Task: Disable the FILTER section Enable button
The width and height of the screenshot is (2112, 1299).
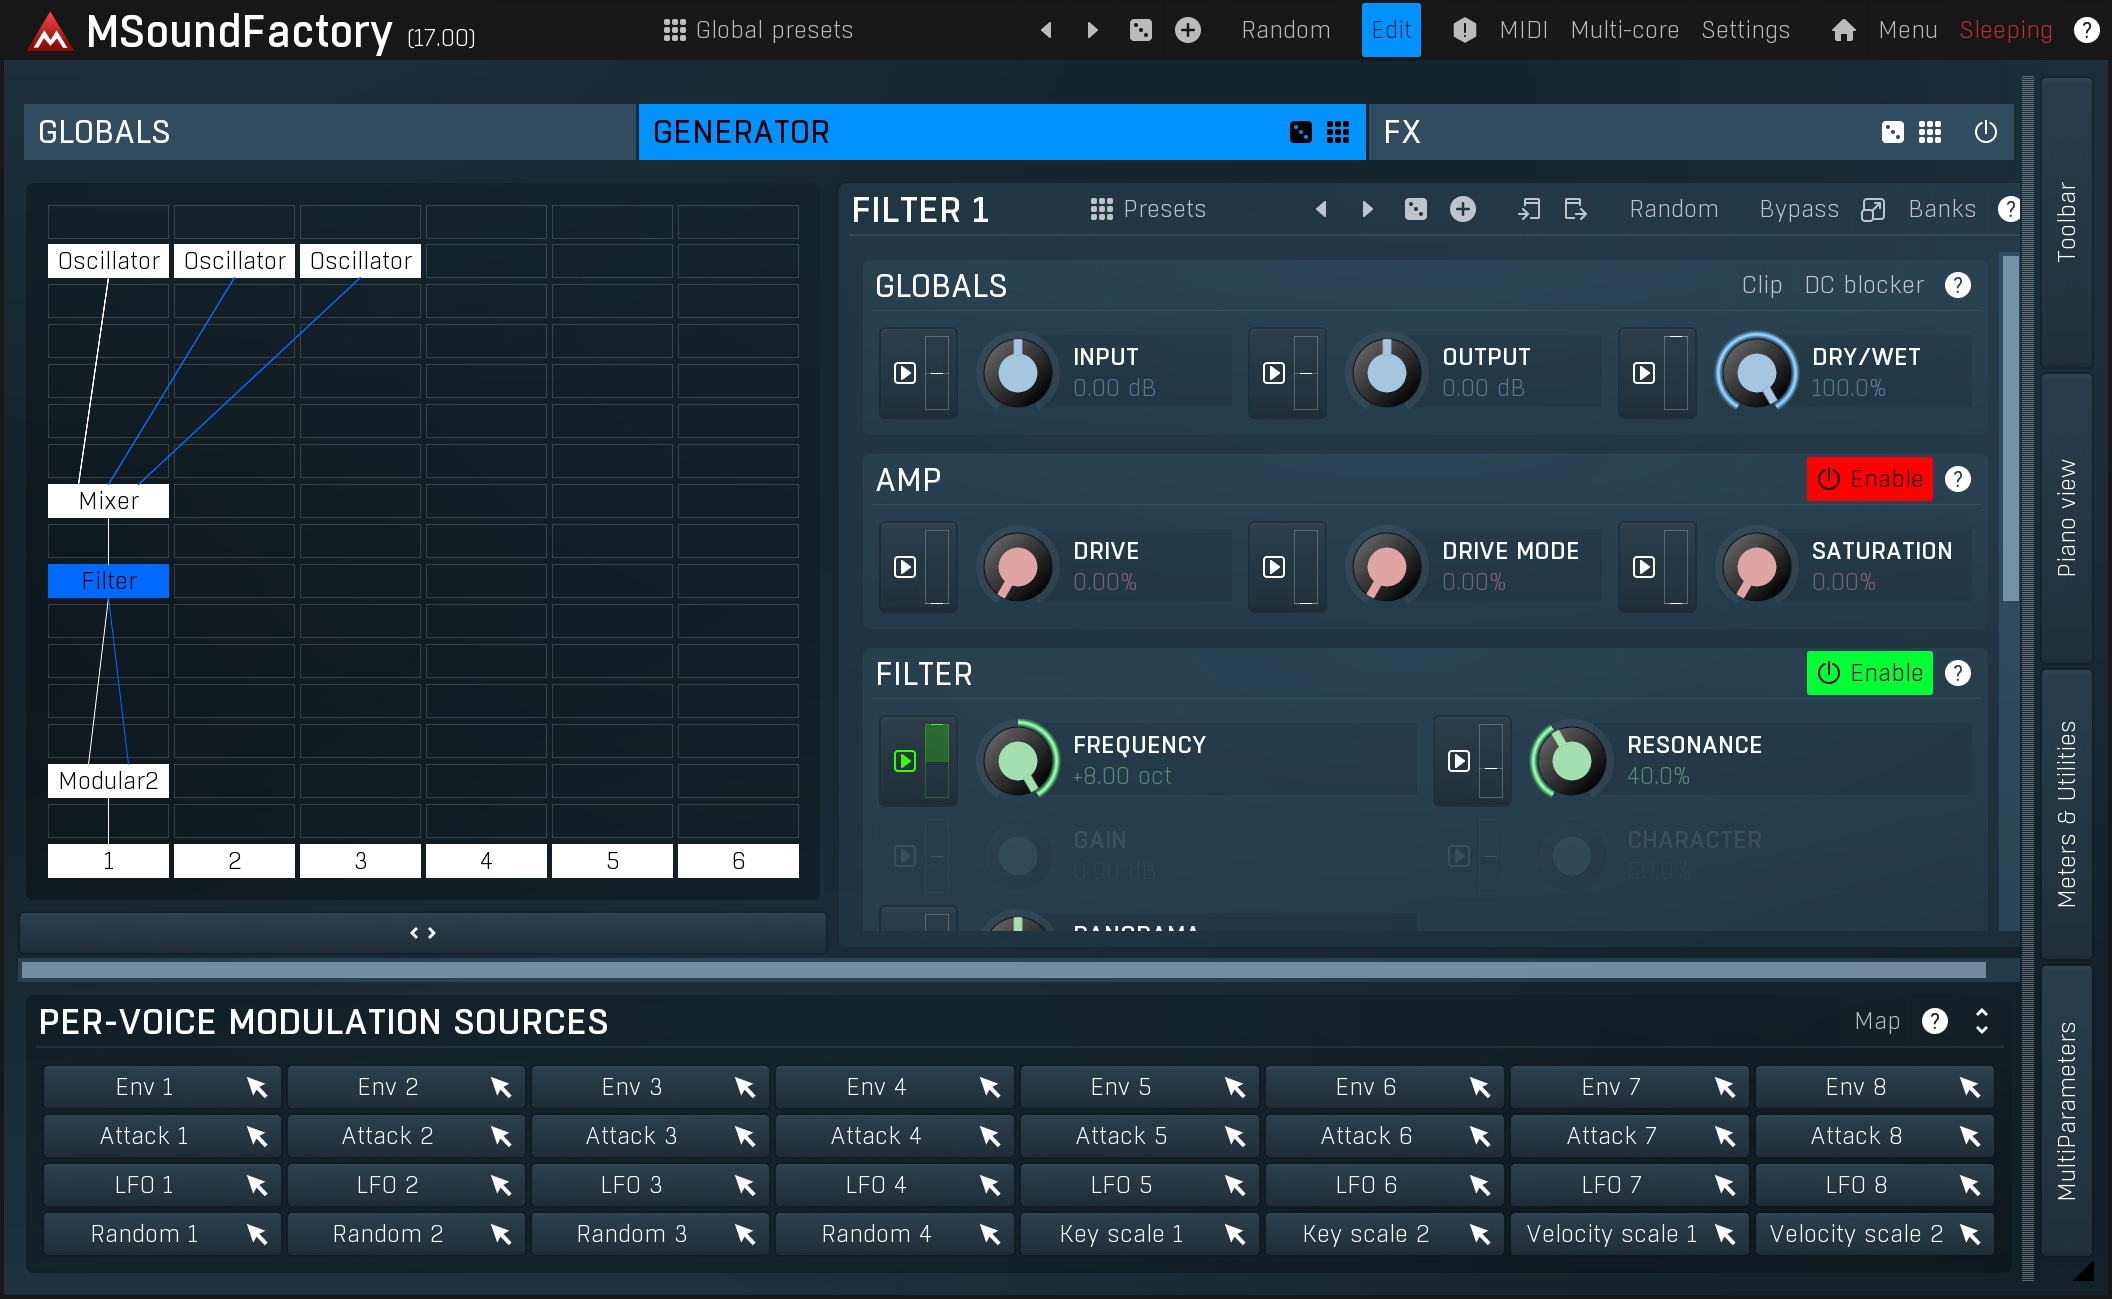Action: pyautogui.click(x=1869, y=673)
